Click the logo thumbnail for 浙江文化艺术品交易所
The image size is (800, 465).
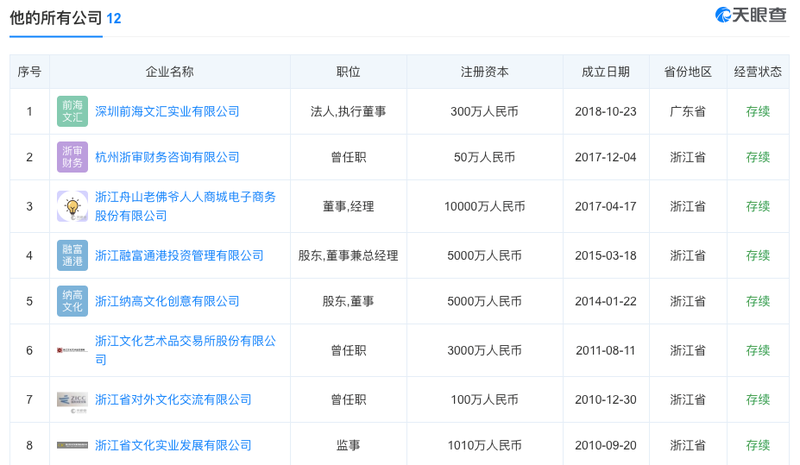coord(72,350)
